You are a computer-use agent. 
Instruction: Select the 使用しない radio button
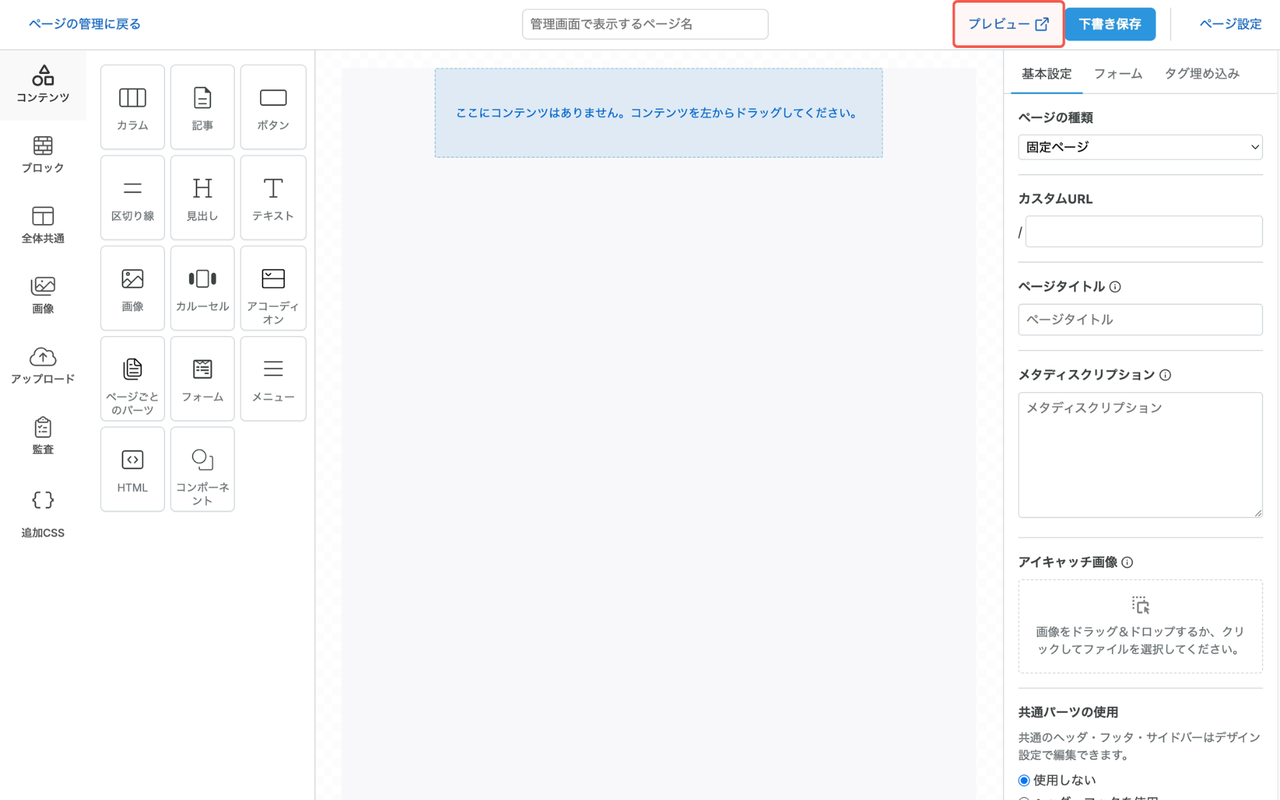point(1023,779)
